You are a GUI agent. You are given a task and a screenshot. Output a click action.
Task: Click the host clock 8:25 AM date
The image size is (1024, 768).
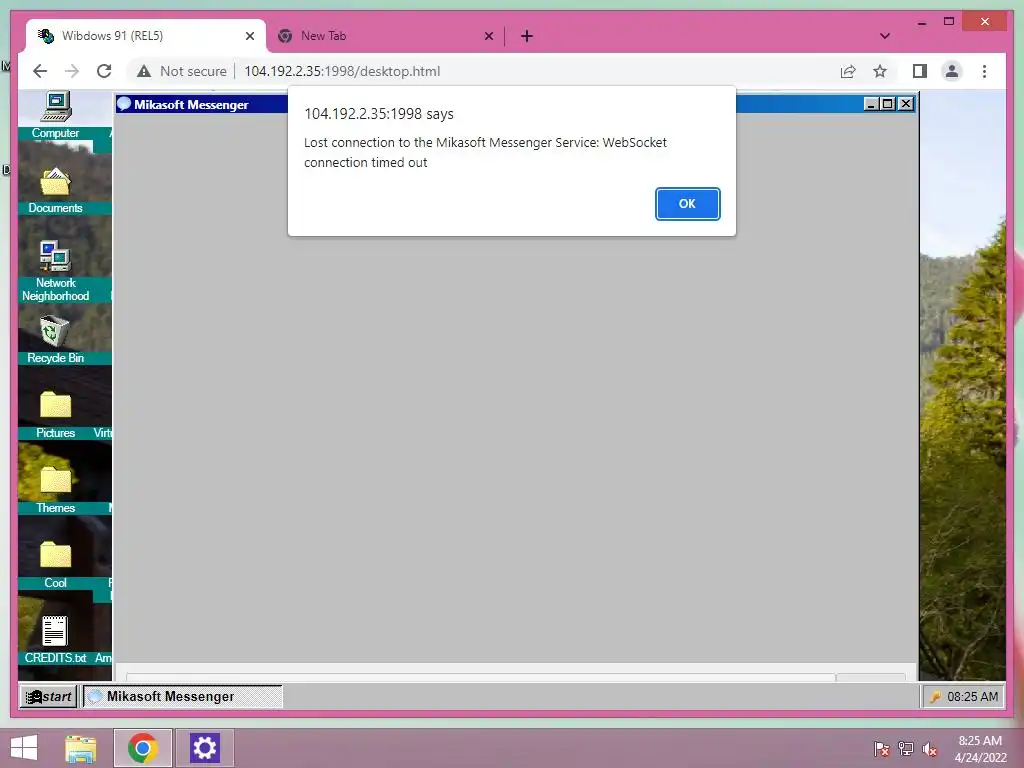(x=980, y=749)
